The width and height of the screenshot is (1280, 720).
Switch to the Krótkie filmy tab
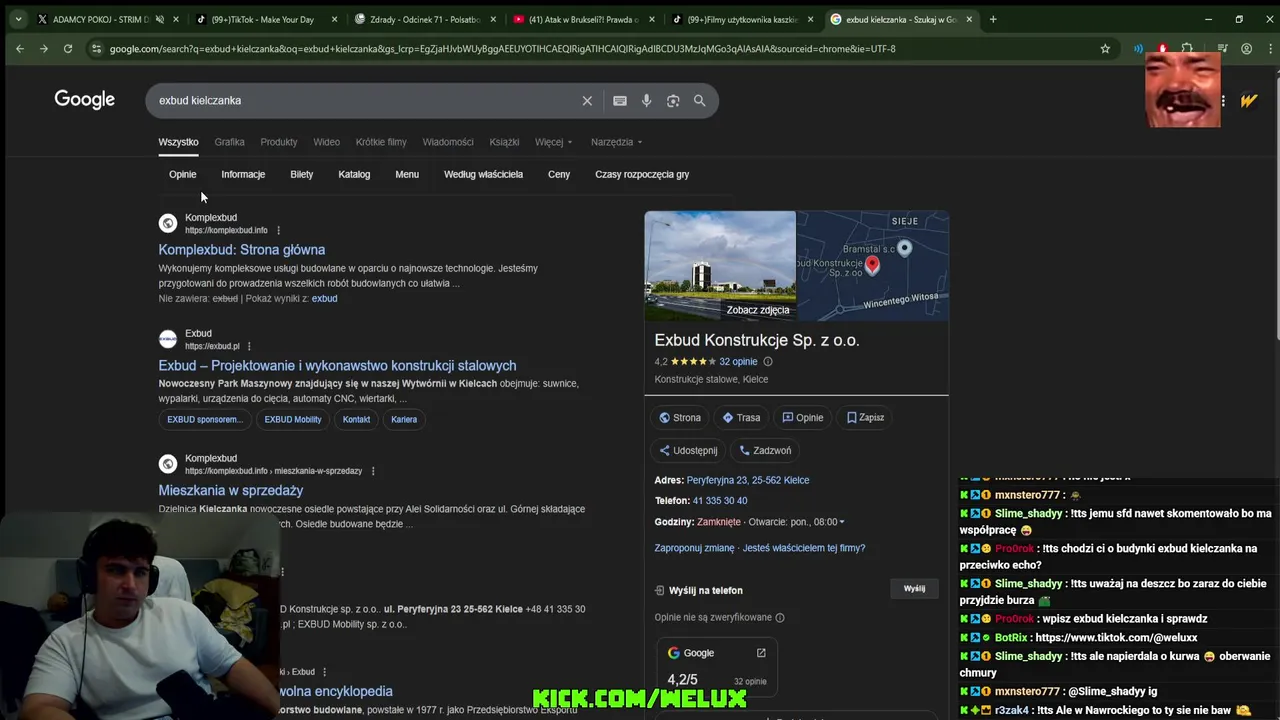381,142
